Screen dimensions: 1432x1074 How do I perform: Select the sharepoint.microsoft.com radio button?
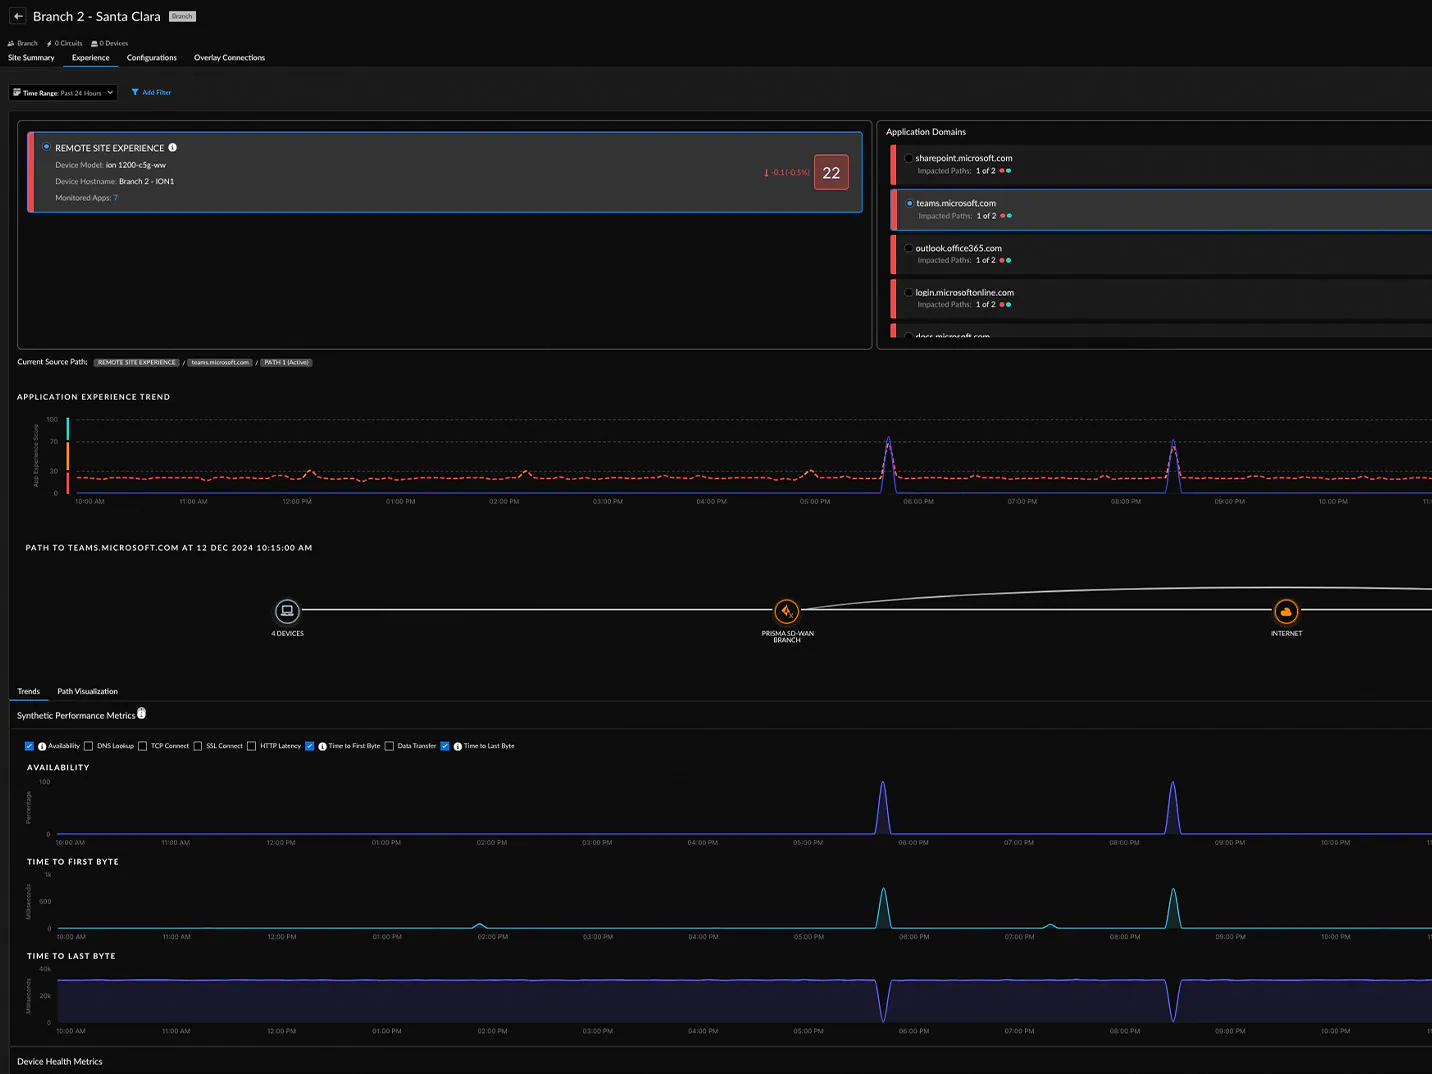(908, 158)
